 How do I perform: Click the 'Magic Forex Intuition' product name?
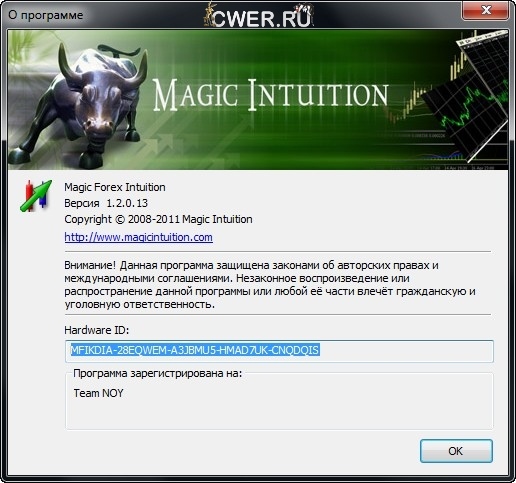coord(115,187)
